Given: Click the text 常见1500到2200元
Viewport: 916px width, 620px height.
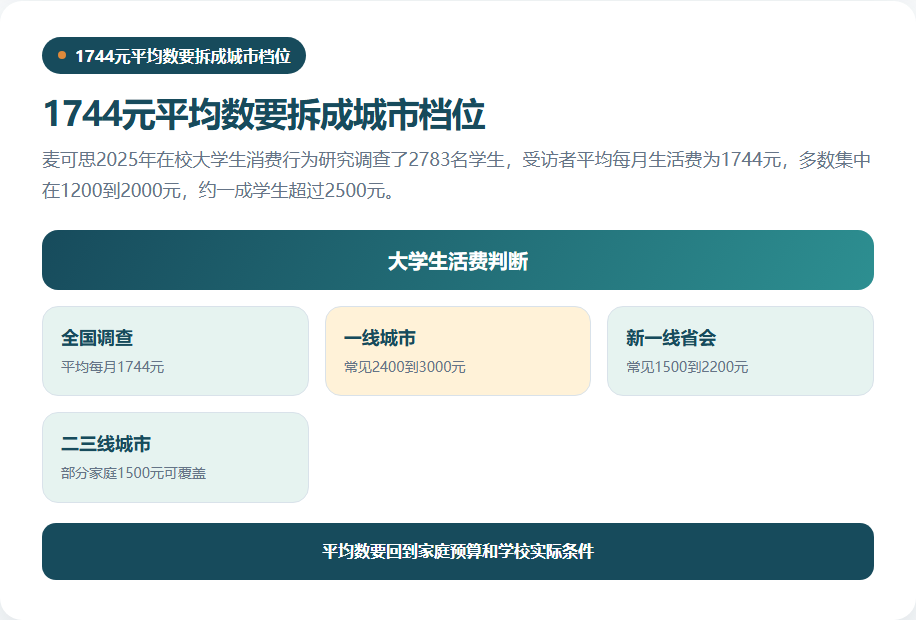Looking at the screenshot, I should click(687, 367).
